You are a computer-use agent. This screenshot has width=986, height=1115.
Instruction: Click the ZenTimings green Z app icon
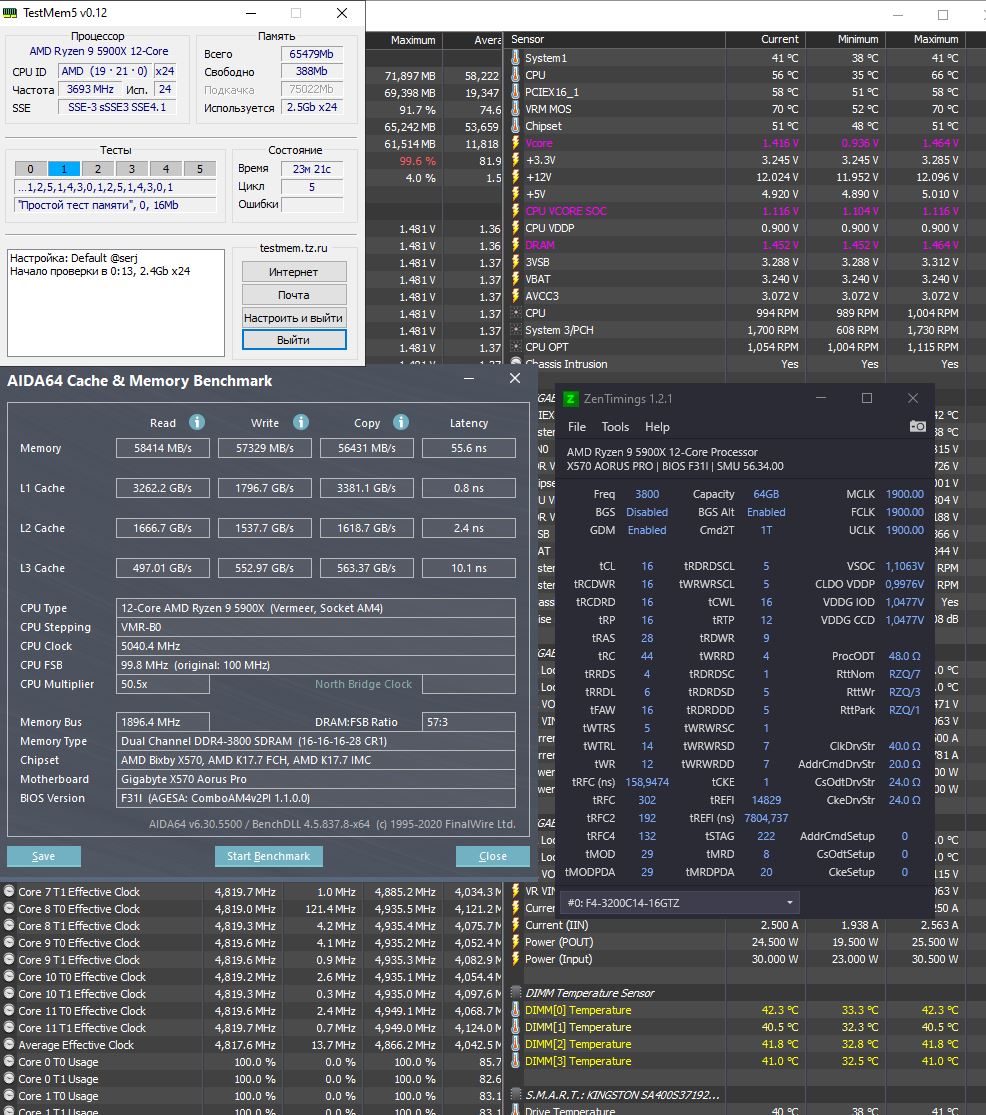pos(570,399)
